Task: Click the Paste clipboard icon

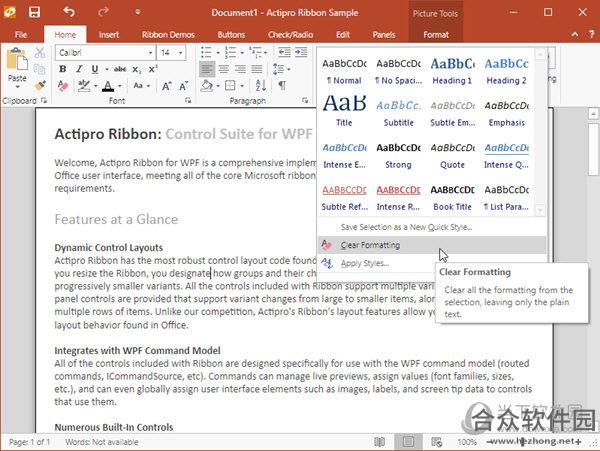Action: coord(17,59)
